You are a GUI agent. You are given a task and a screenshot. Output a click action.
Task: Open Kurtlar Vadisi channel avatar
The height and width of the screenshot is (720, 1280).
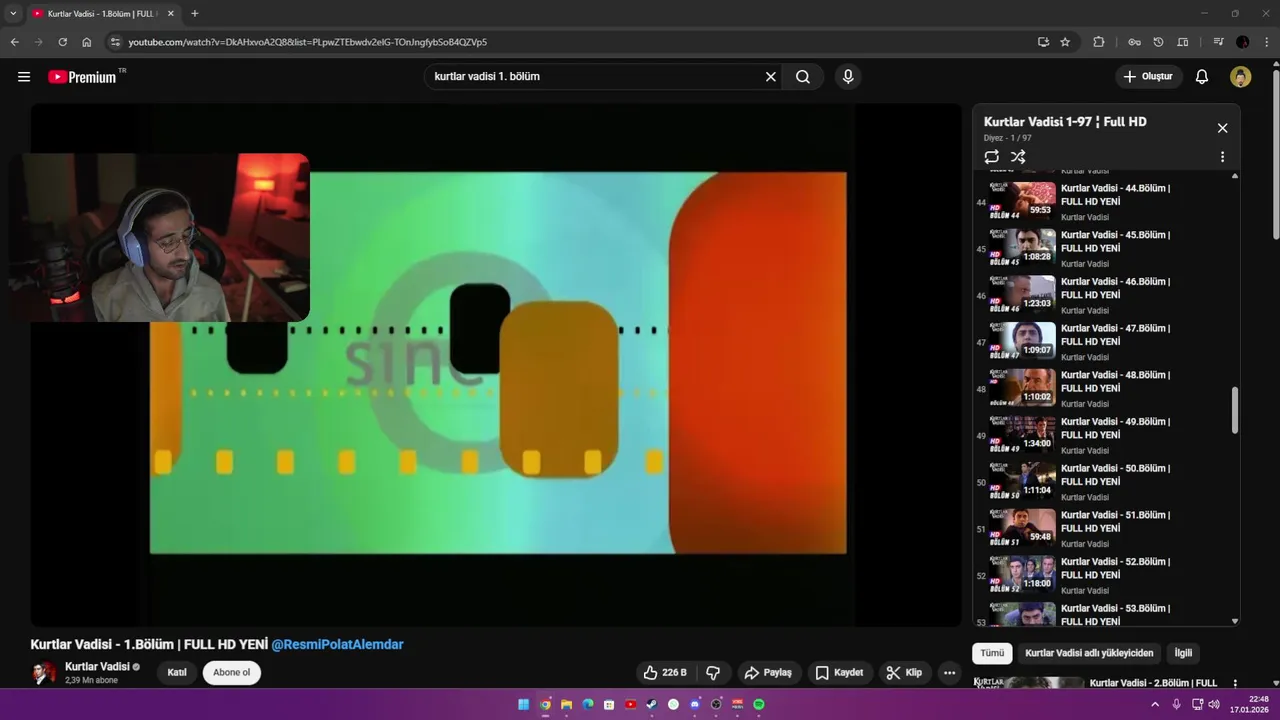[x=44, y=673]
